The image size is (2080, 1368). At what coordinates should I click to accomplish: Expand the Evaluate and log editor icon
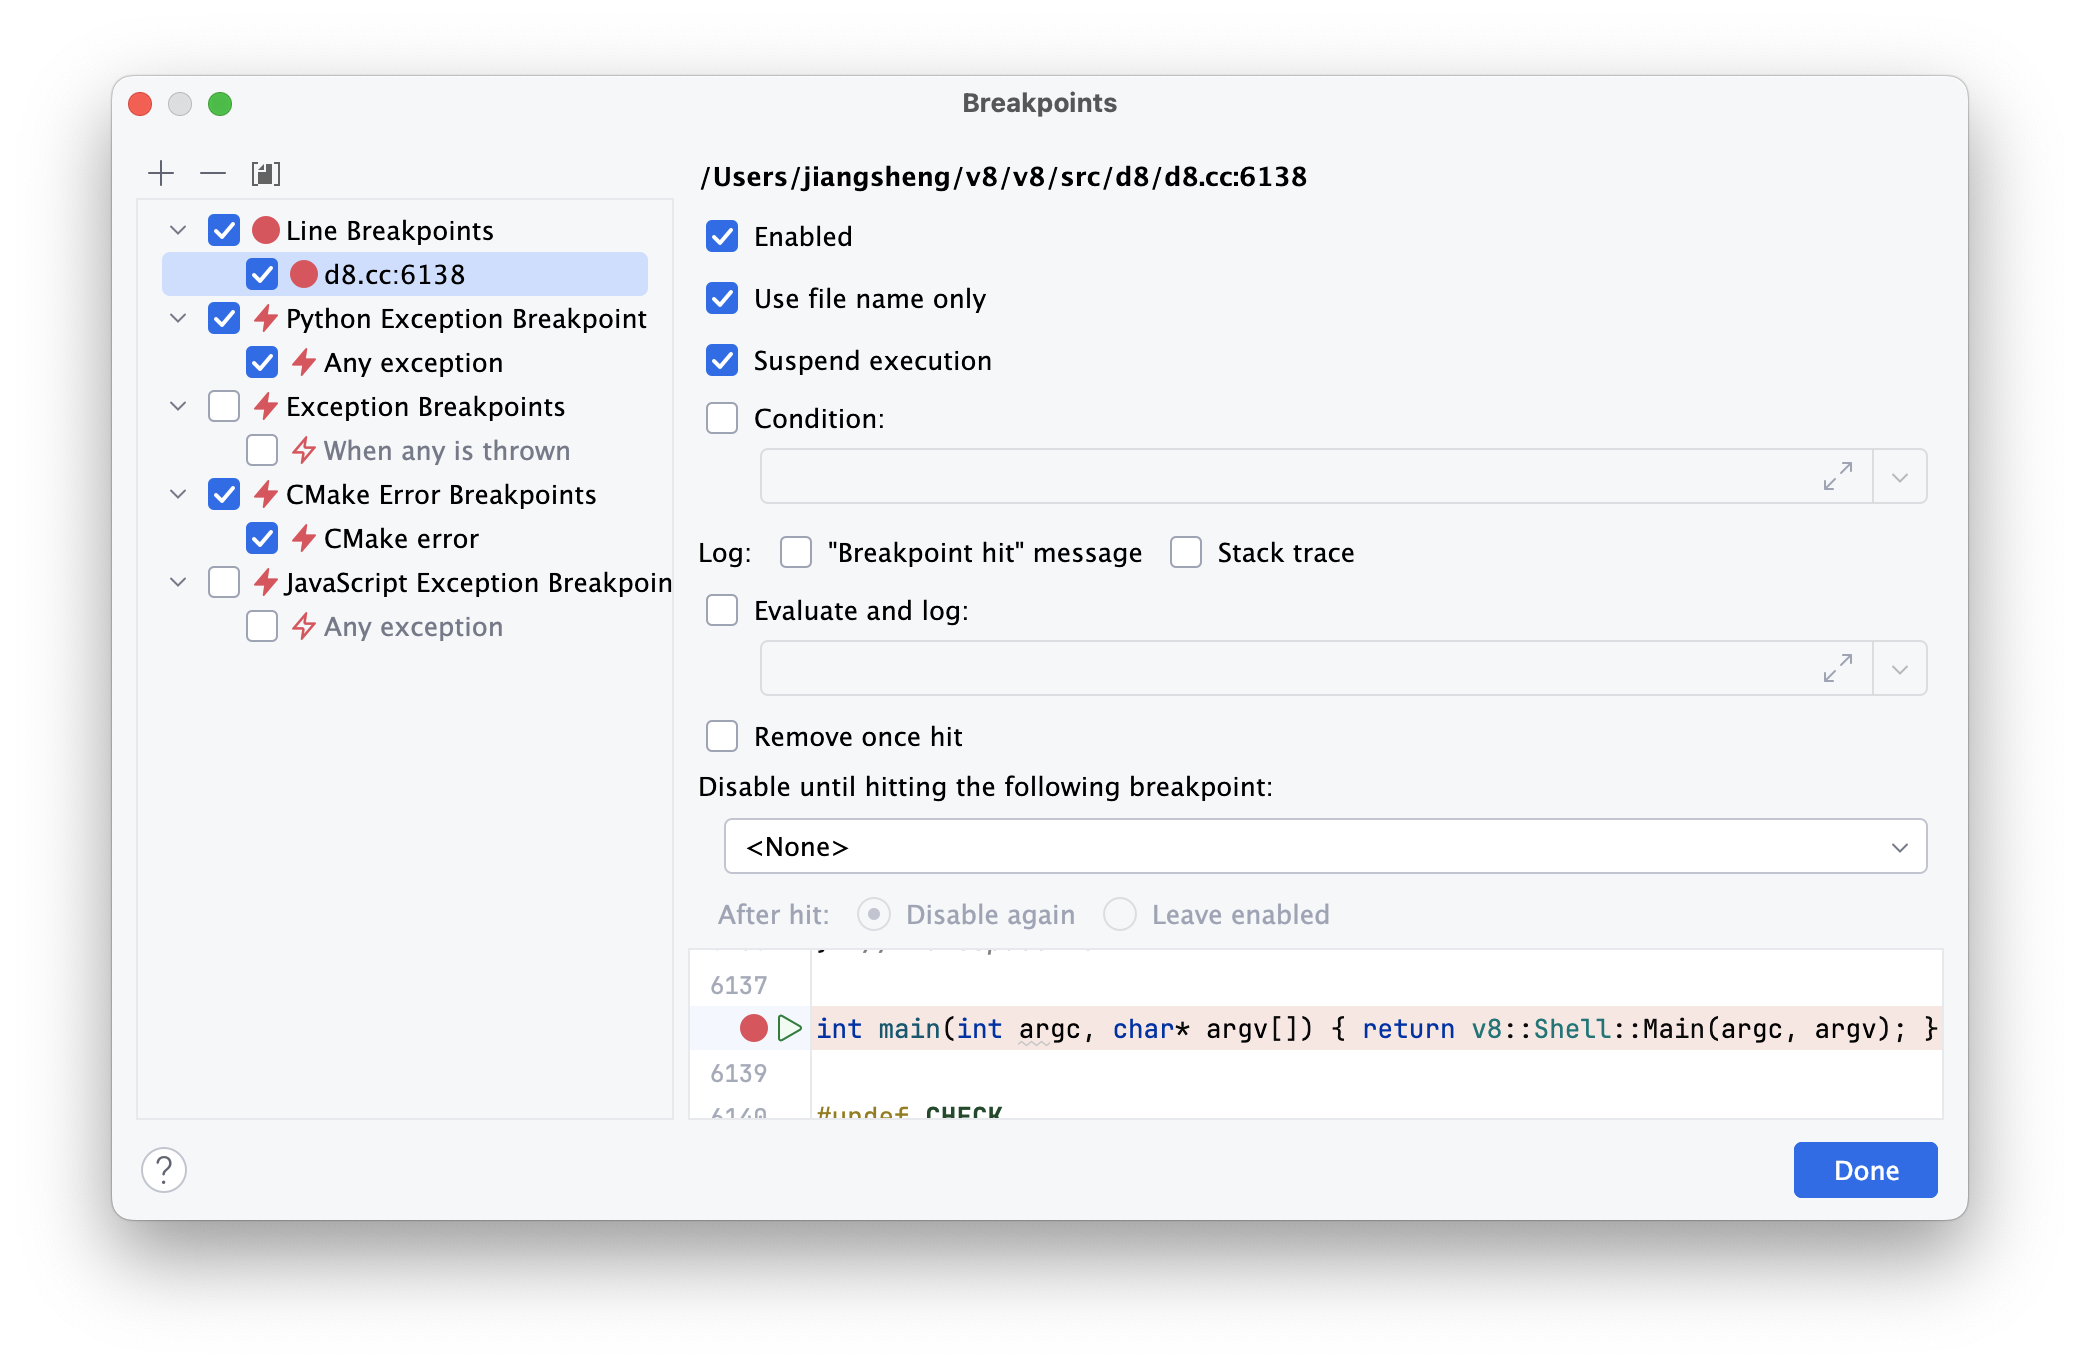[x=1837, y=668]
